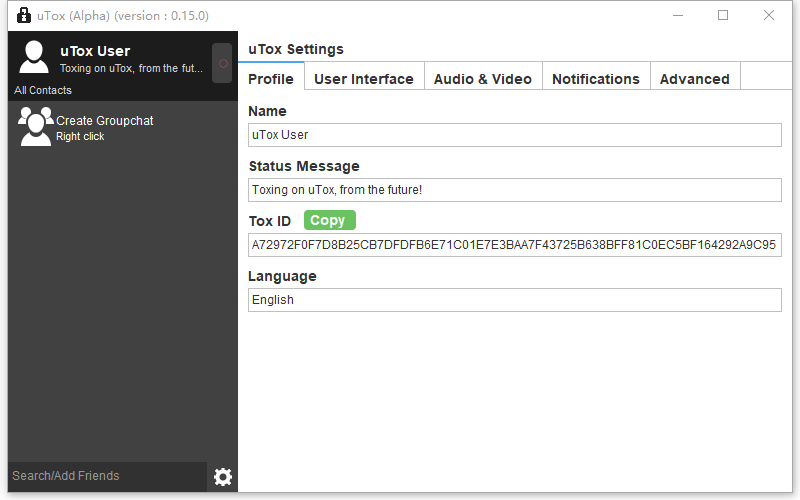
Task: Open the Audio & Video tab
Action: 483,76
